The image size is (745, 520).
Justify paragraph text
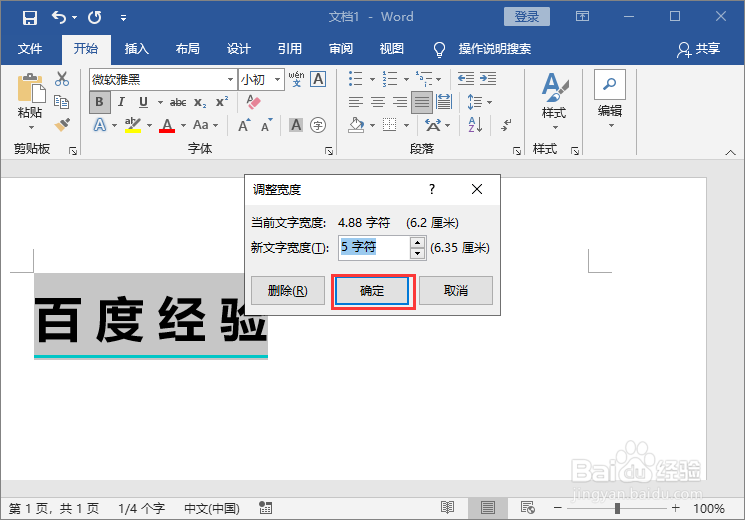[422, 102]
